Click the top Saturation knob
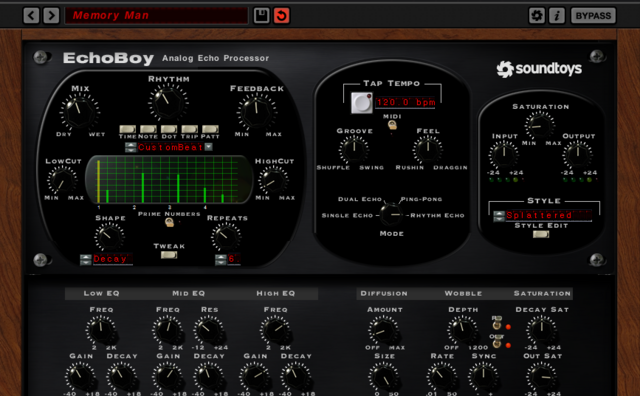 coord(540,126)
